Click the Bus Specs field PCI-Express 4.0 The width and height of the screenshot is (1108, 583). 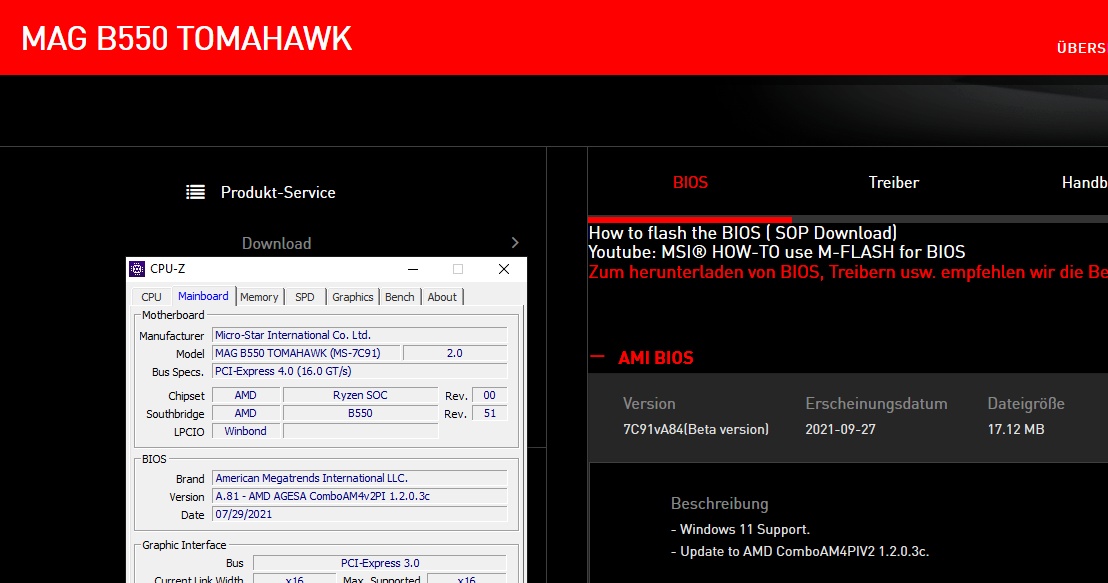coord(359,371)
